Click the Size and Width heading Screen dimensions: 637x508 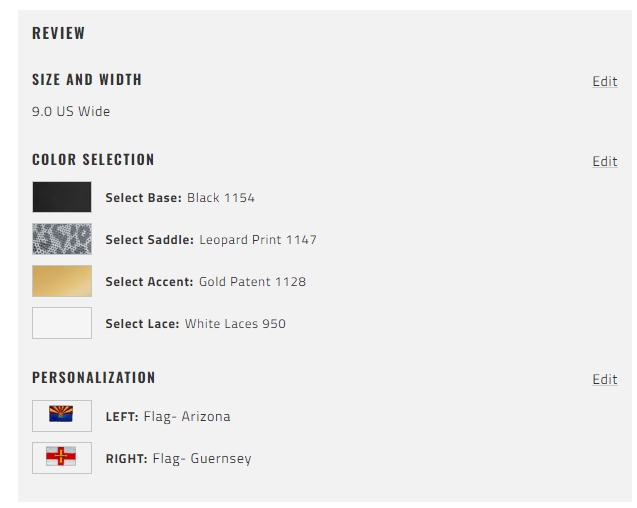[x=87, y=80]
